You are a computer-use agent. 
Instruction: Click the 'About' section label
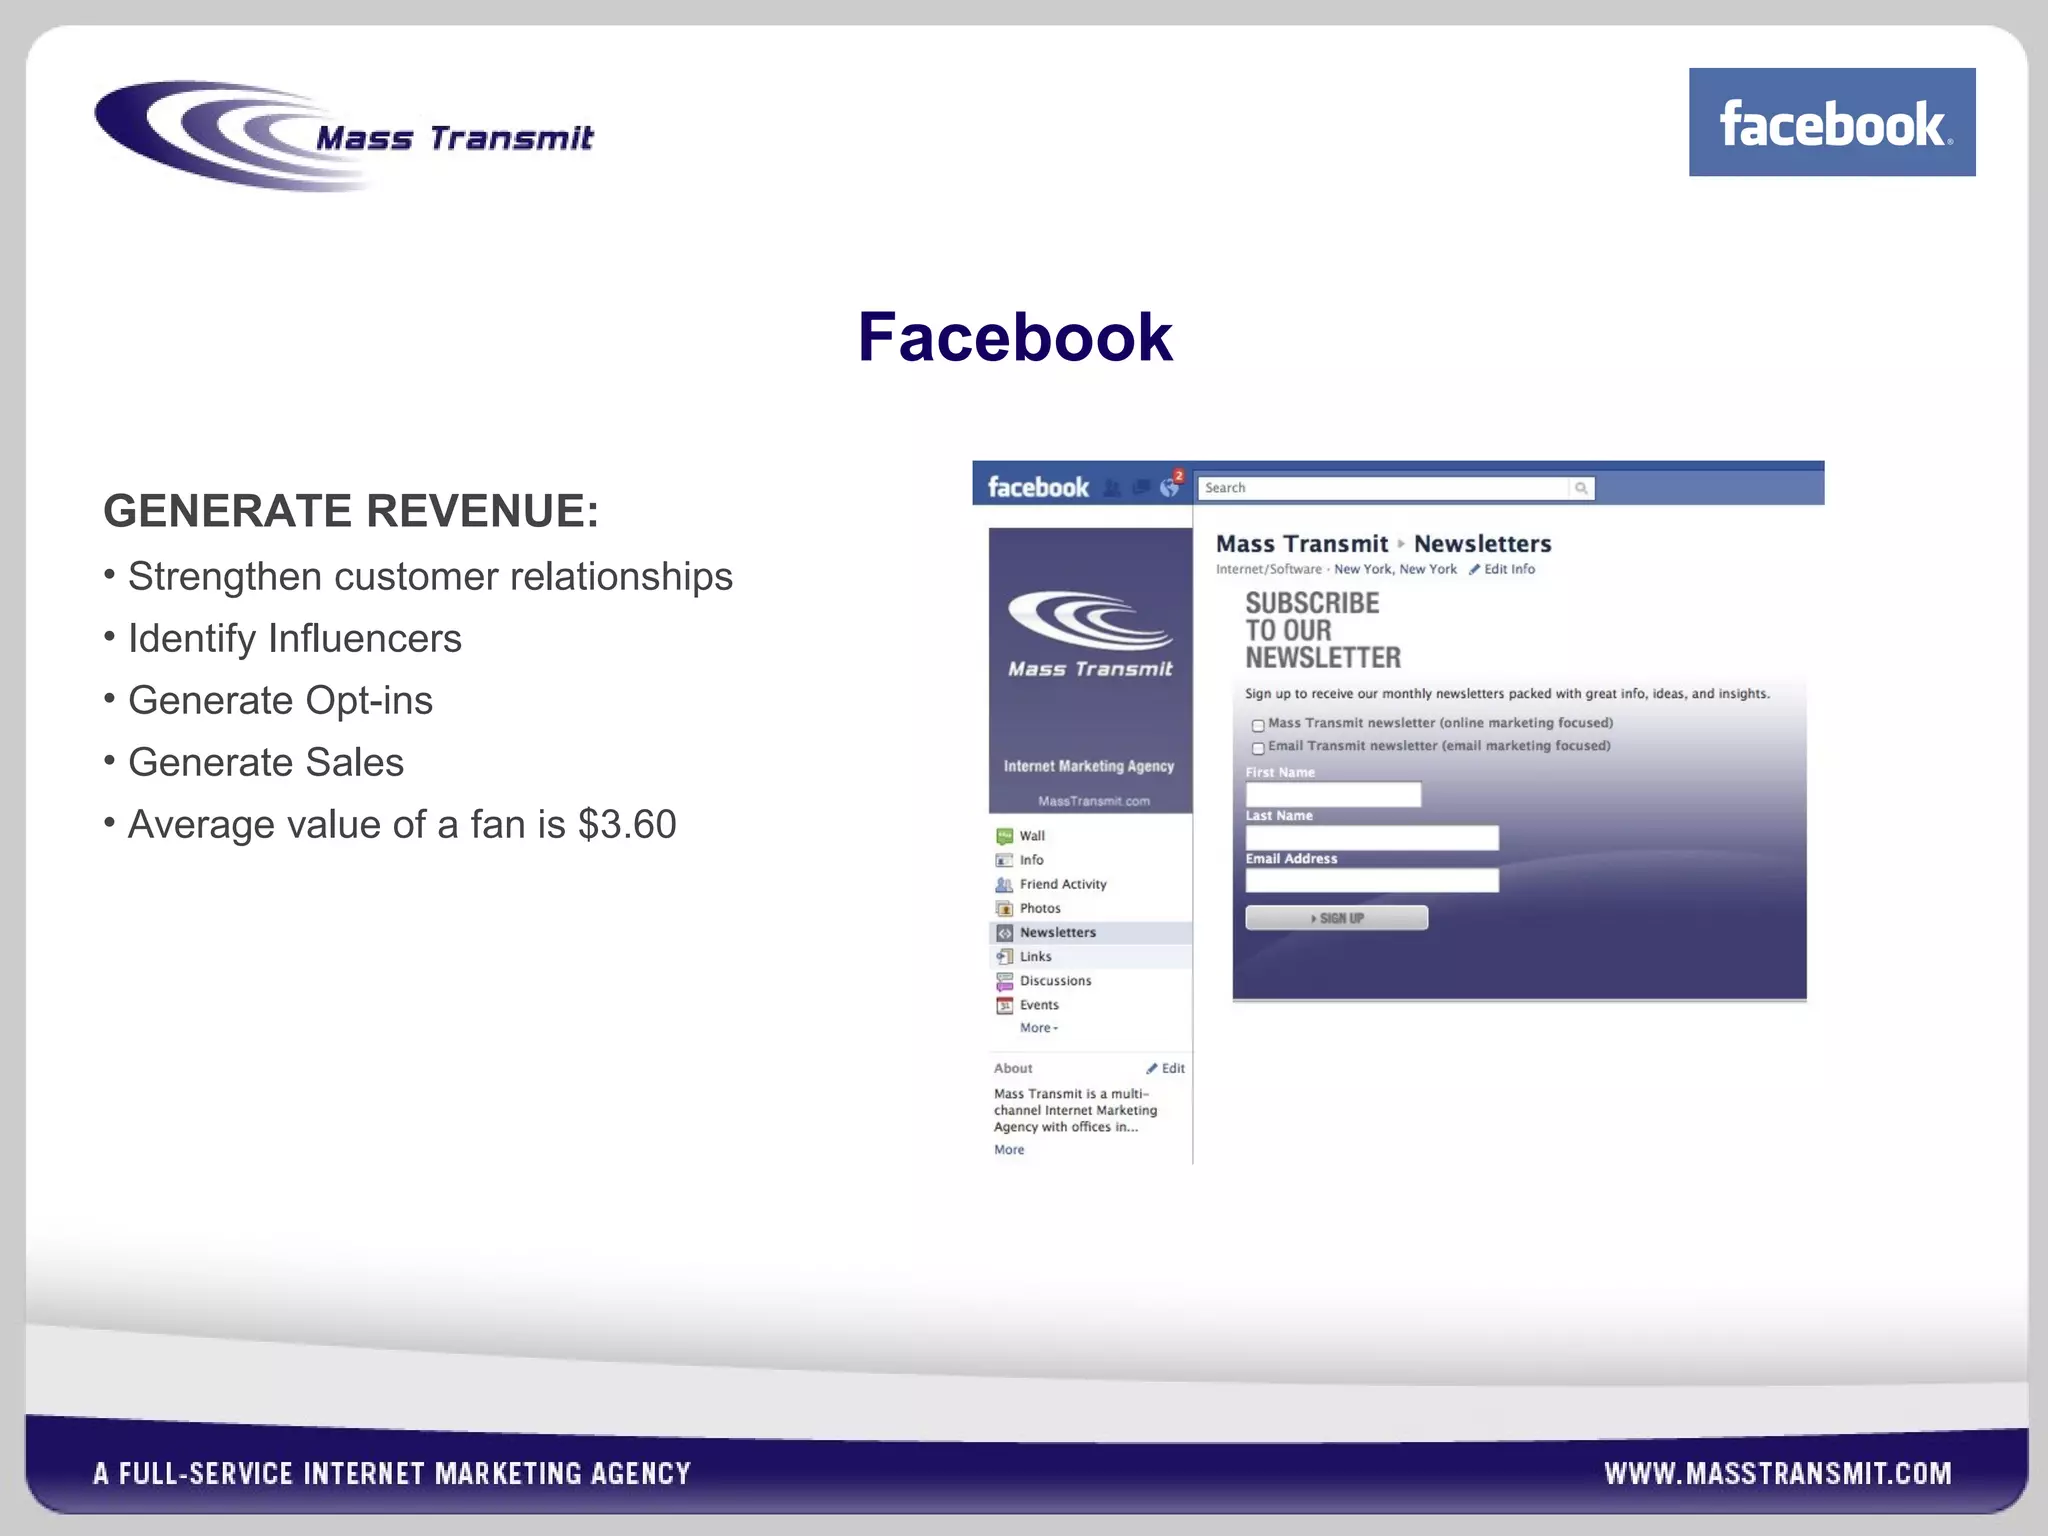pyautogui.click(x=1013, y=1068)
